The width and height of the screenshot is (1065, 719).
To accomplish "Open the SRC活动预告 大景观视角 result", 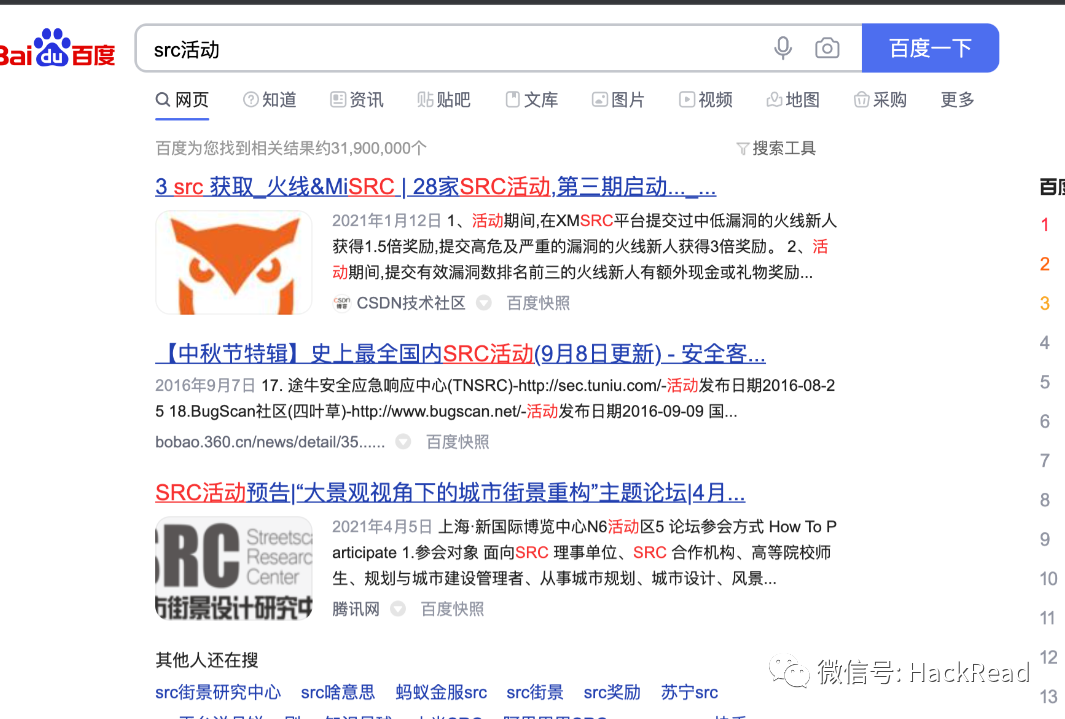I will coord(450,492).
